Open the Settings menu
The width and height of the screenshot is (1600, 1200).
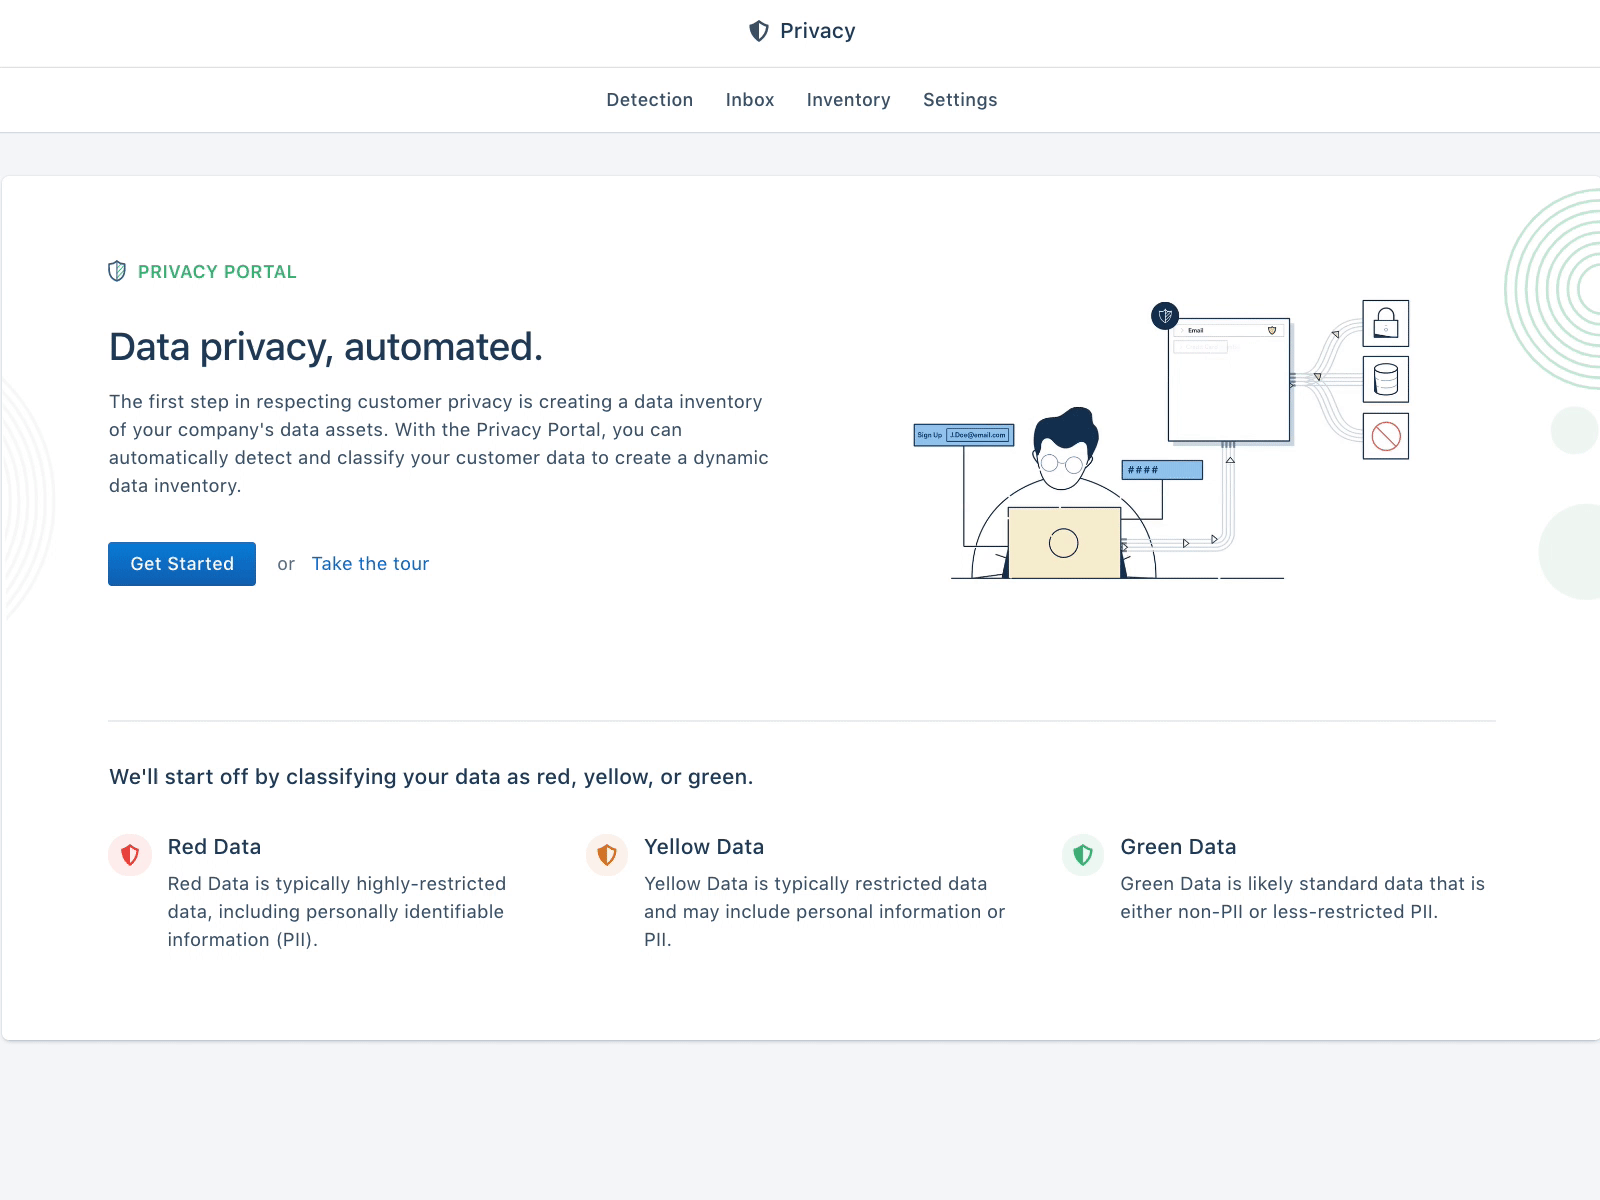tap(959, 99)
